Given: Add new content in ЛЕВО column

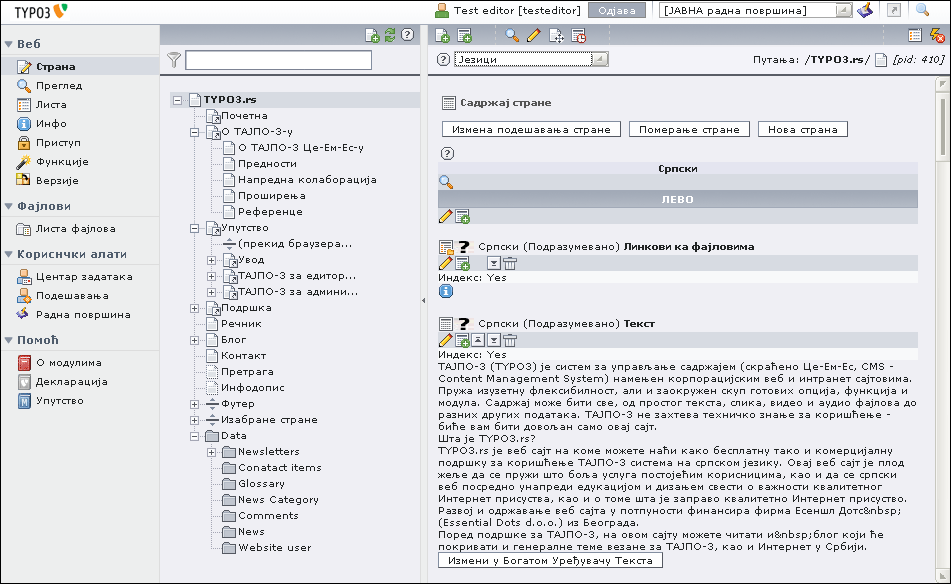Looking at the screenshot, I should pyautogui.click(x=462, y=216).
